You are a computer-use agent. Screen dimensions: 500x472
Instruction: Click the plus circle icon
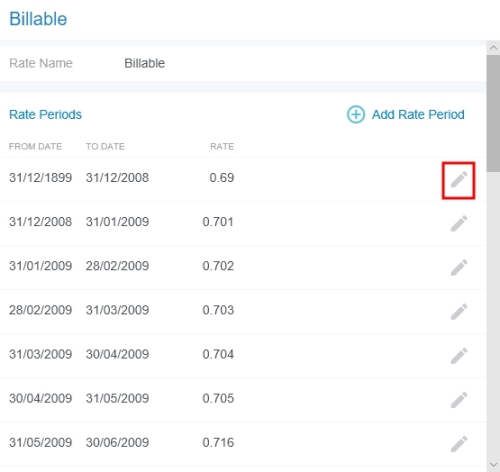[x=356, y=115]
